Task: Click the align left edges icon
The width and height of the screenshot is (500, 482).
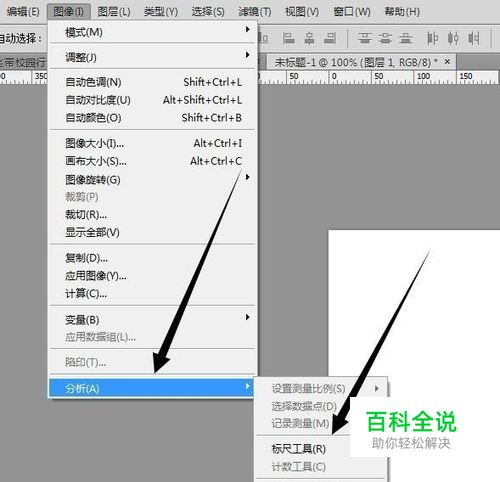Action: point(289,38)
